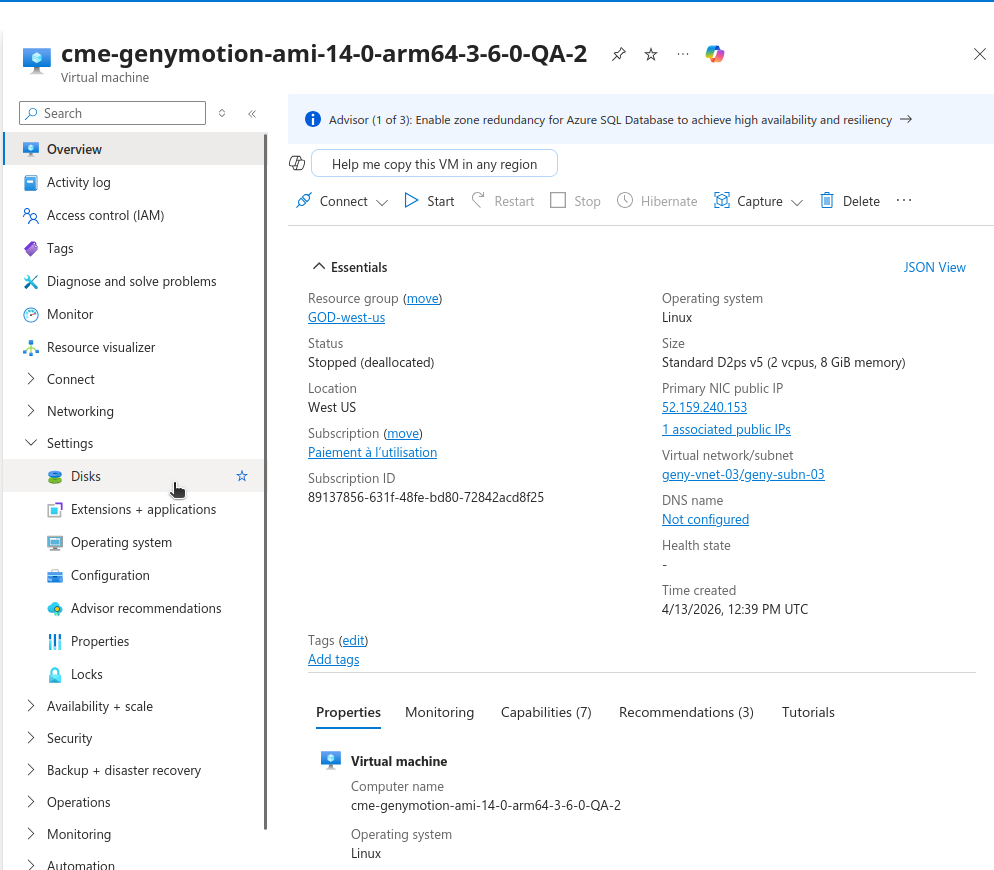This screenshot has height=870, width=994.
Task: Pin the VM page to dashboard
Action: (617, 54)
